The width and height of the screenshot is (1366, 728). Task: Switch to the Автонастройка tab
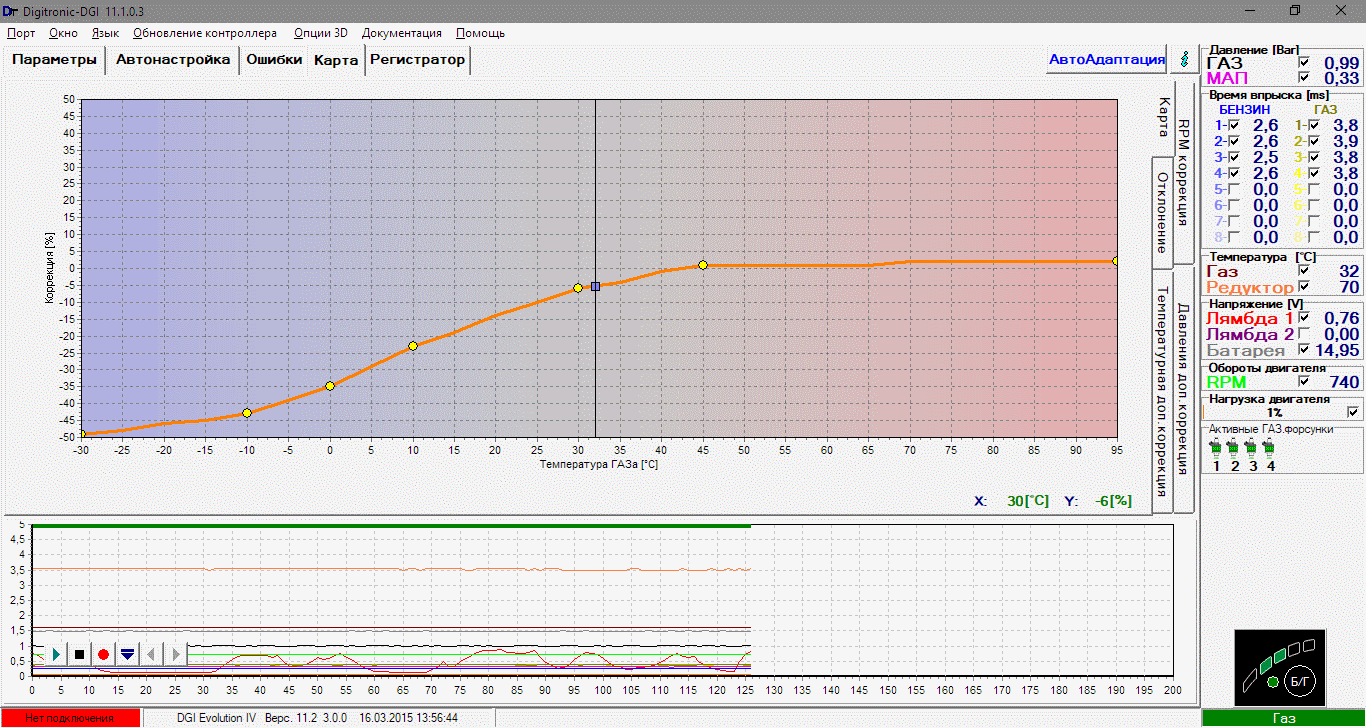(173, 60)
